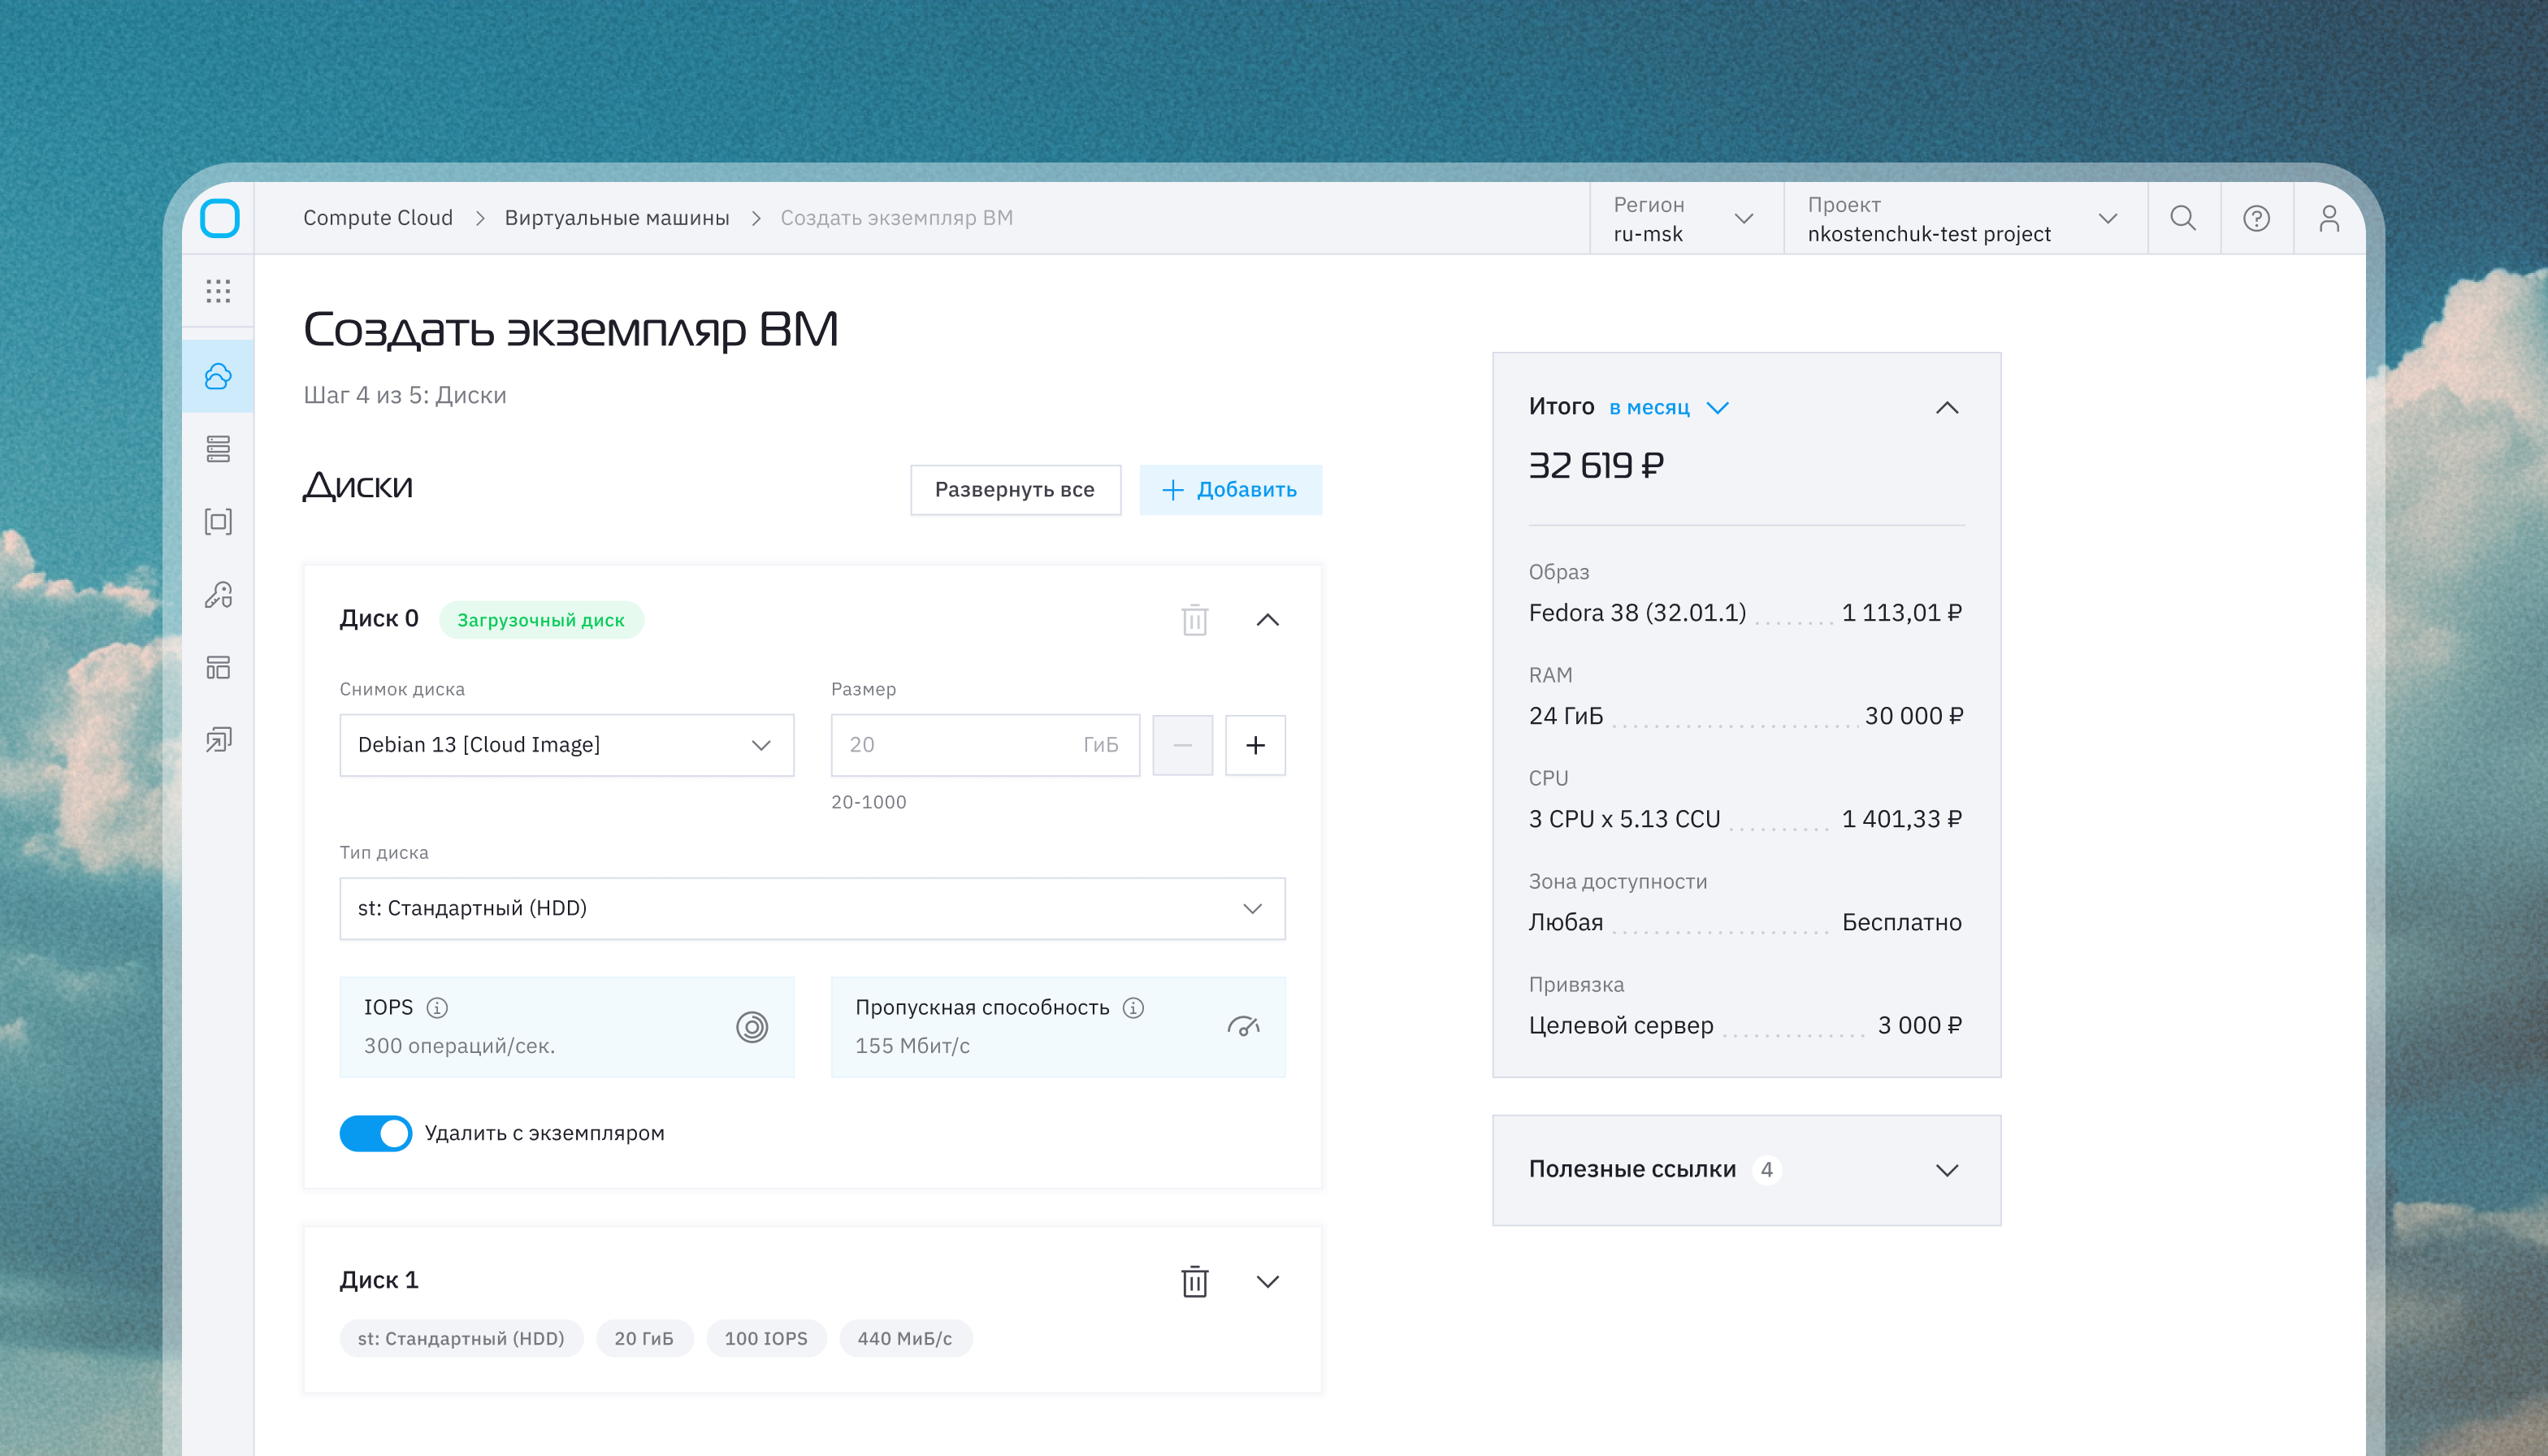Image resolution: width=2548 pixels, height=1456 pixels.
Task: Click the 155 Мбит/с value
Action: tap(912, 1046)
